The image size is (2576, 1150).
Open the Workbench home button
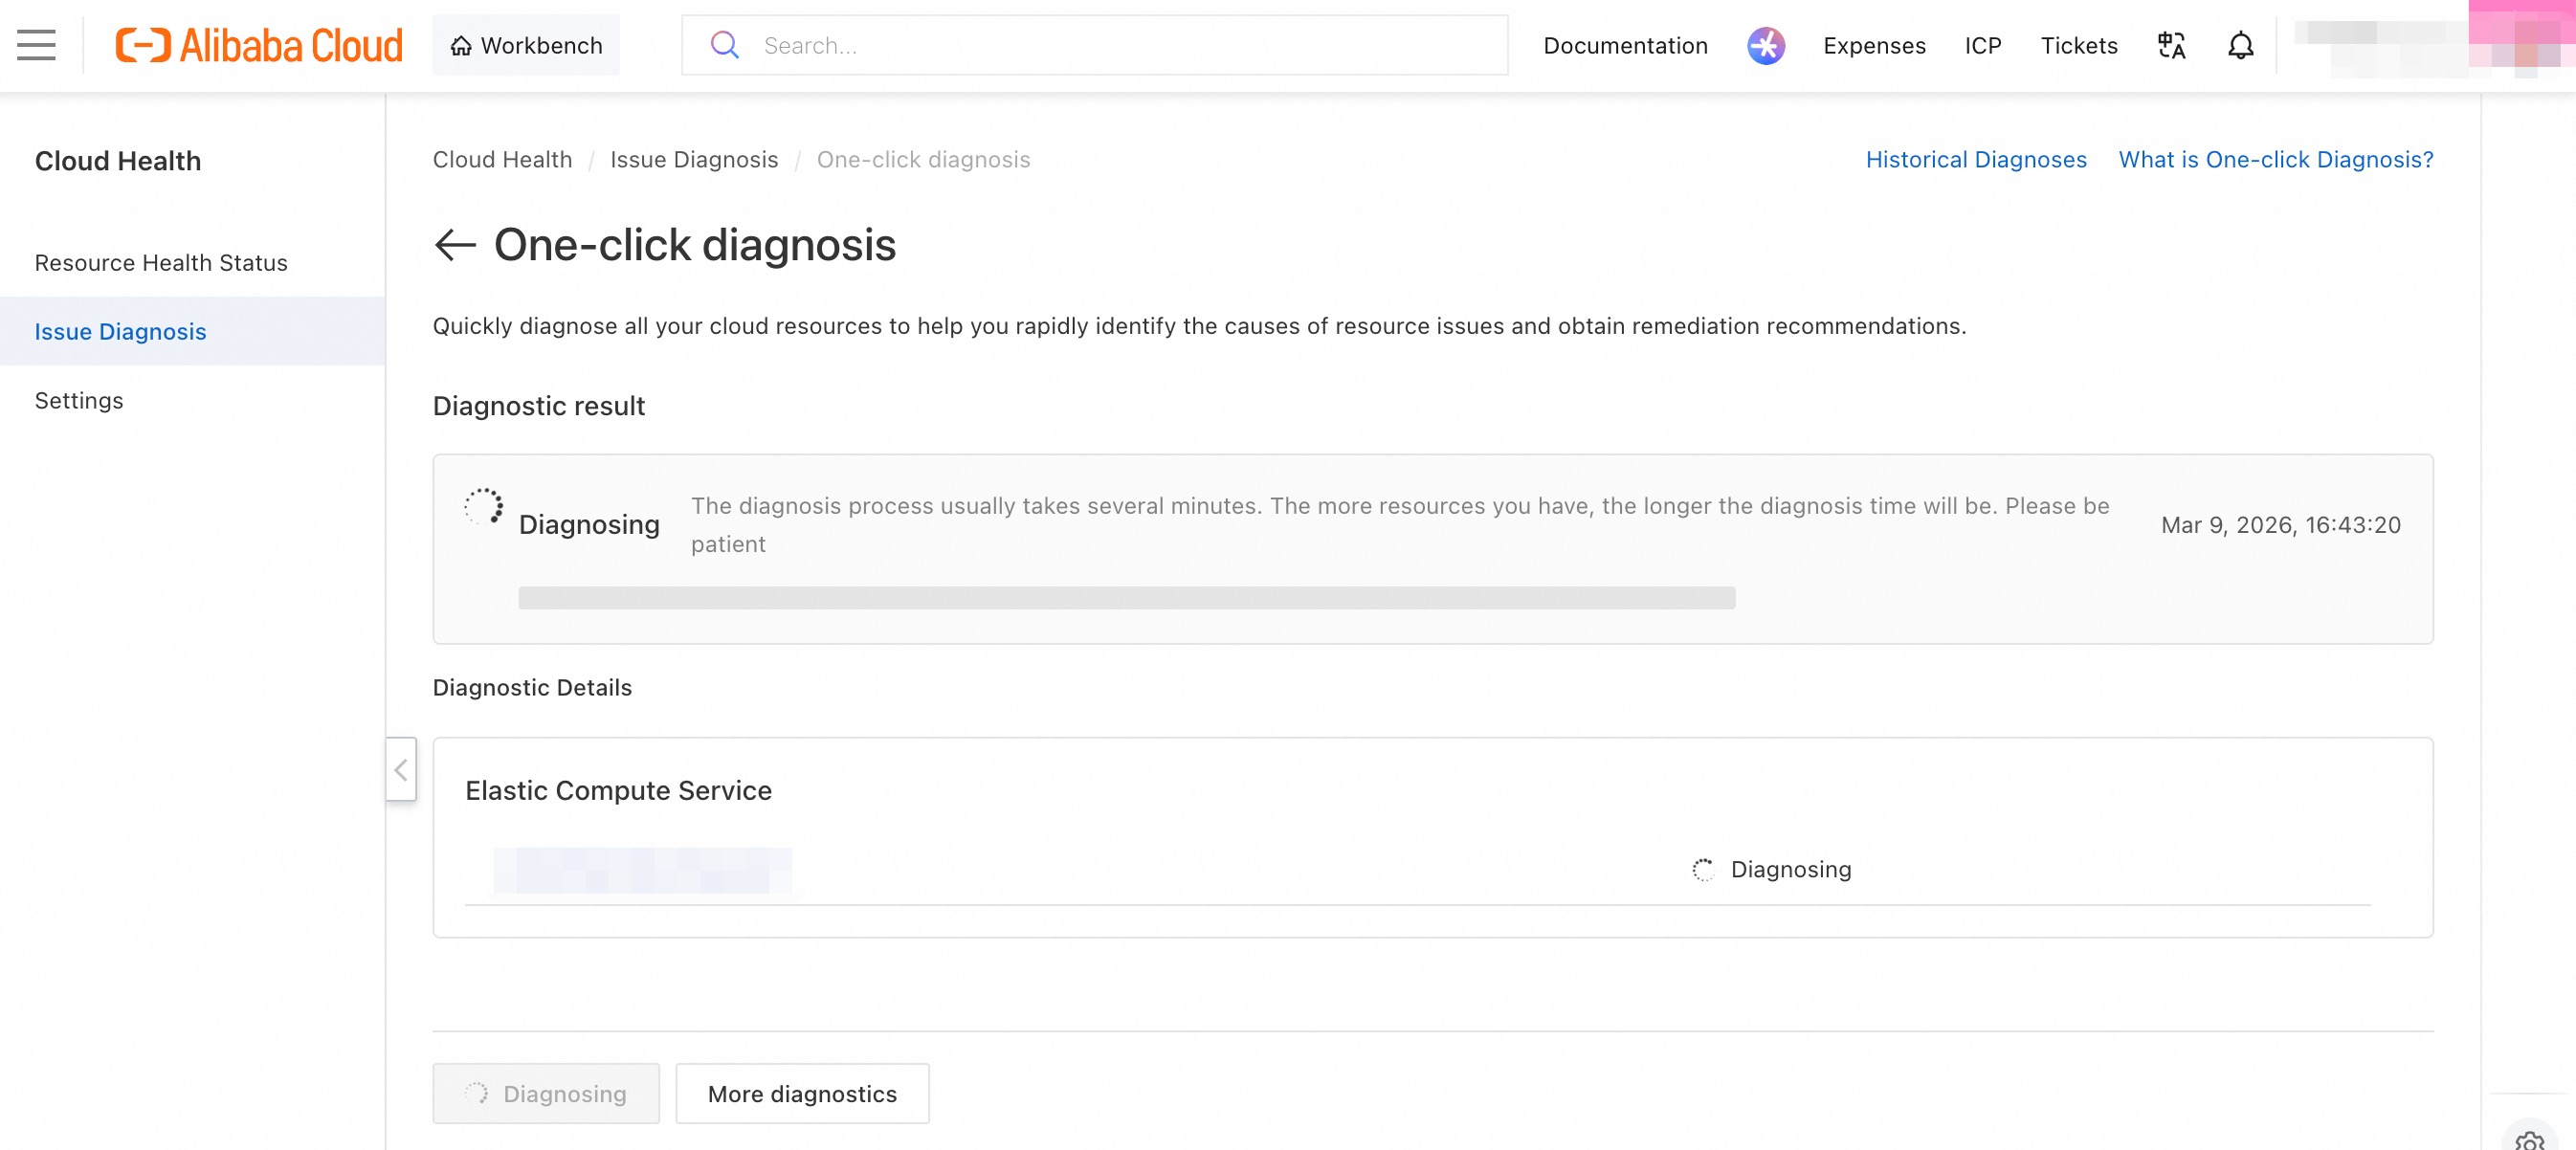pos(526,45)
